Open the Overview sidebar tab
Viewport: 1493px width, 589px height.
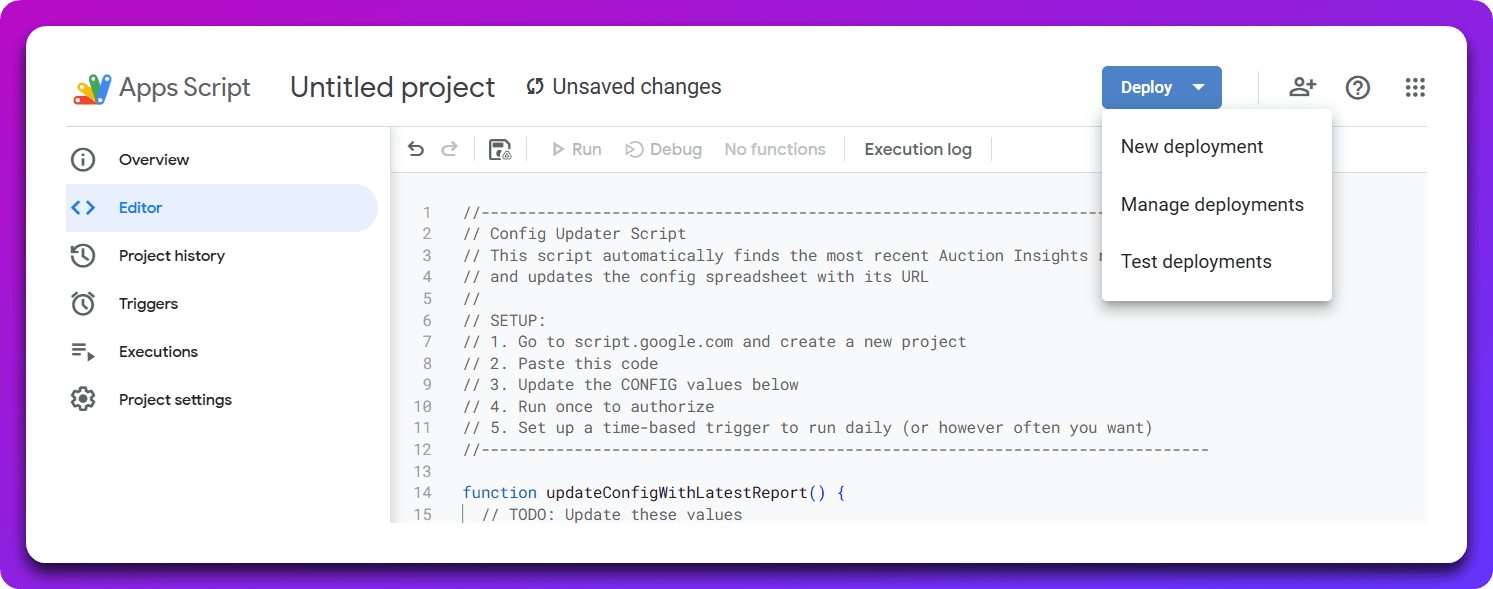click(x=153, y=160)
